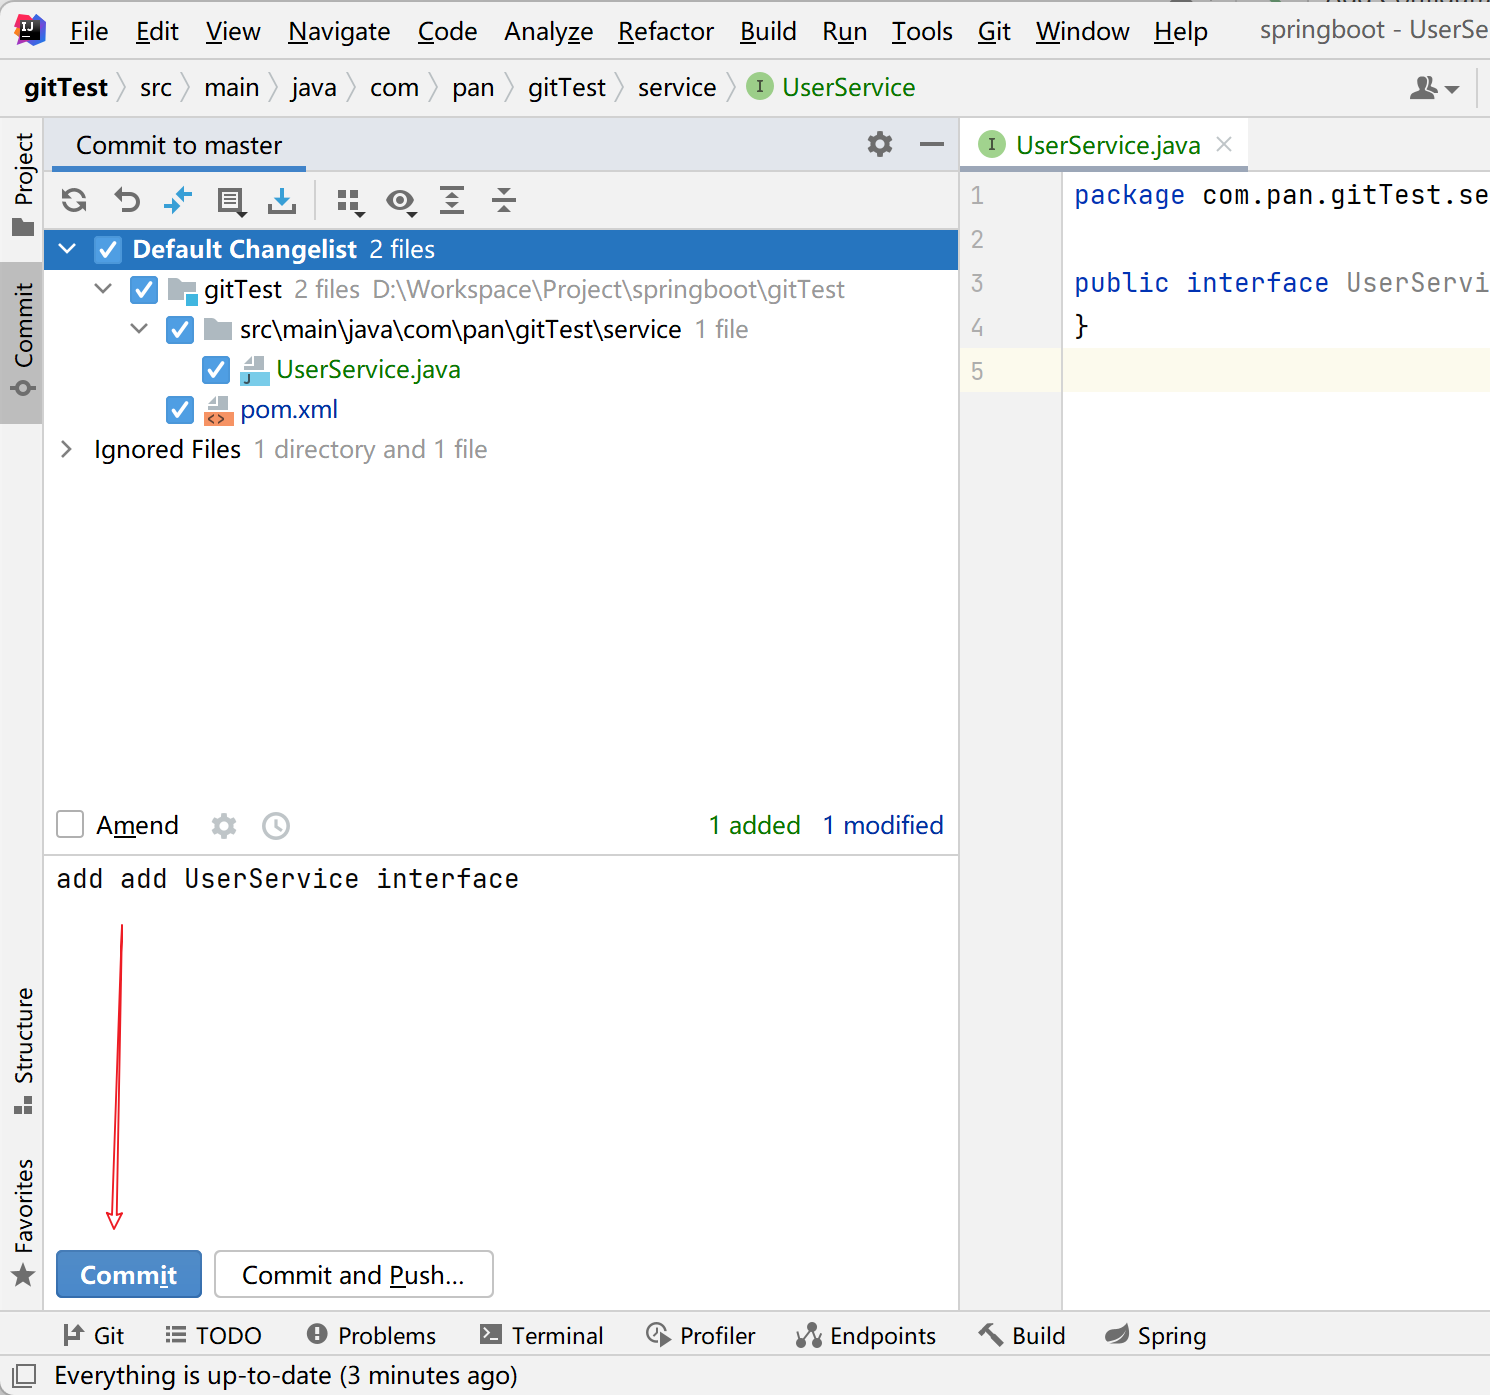Open the Refactor menu
Viewport: 1490px width, 1395px height.
[x=665, y=32]
